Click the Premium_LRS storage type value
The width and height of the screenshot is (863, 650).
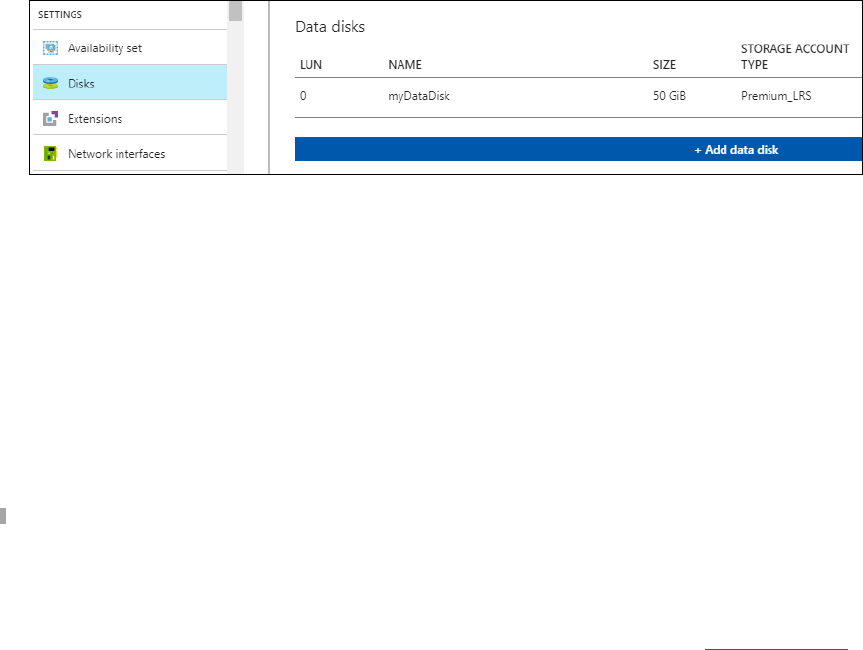[x=776, y=96]
